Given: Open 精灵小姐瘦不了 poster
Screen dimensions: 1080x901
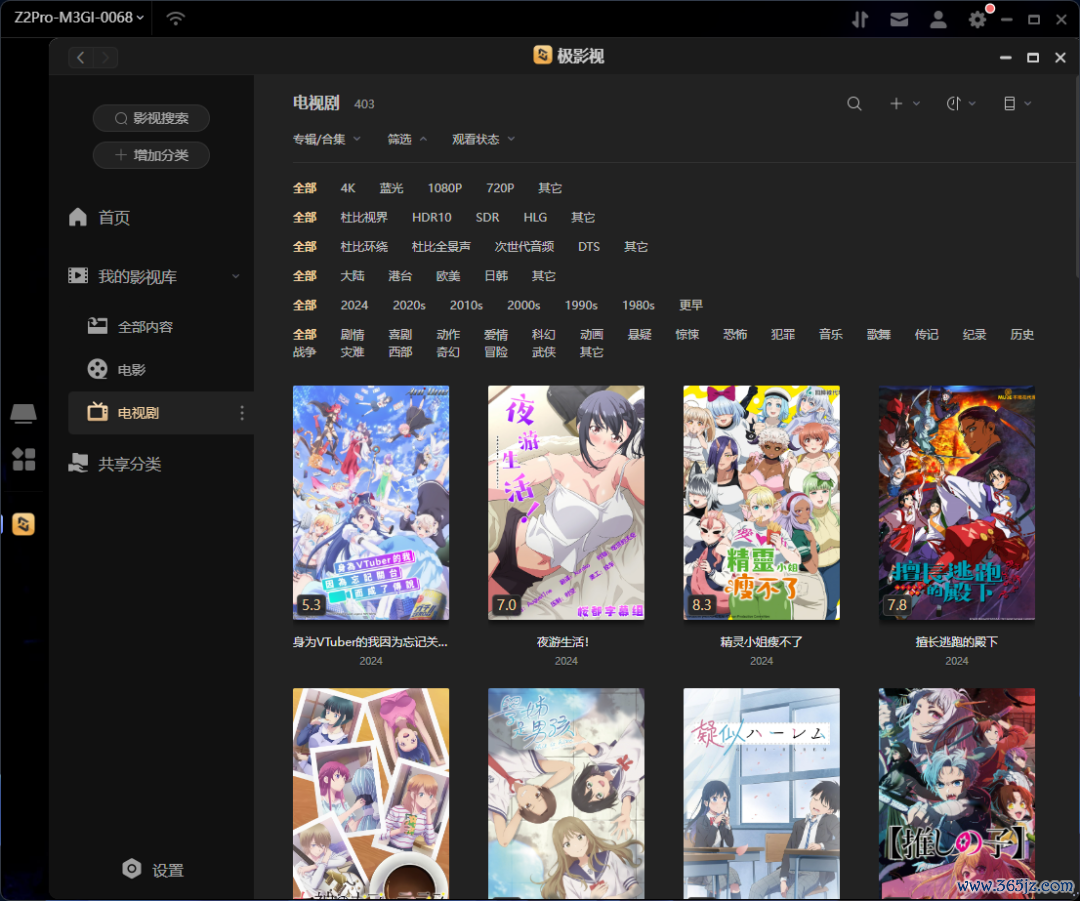Looking at the screenshot, I should tap(761, 503).
